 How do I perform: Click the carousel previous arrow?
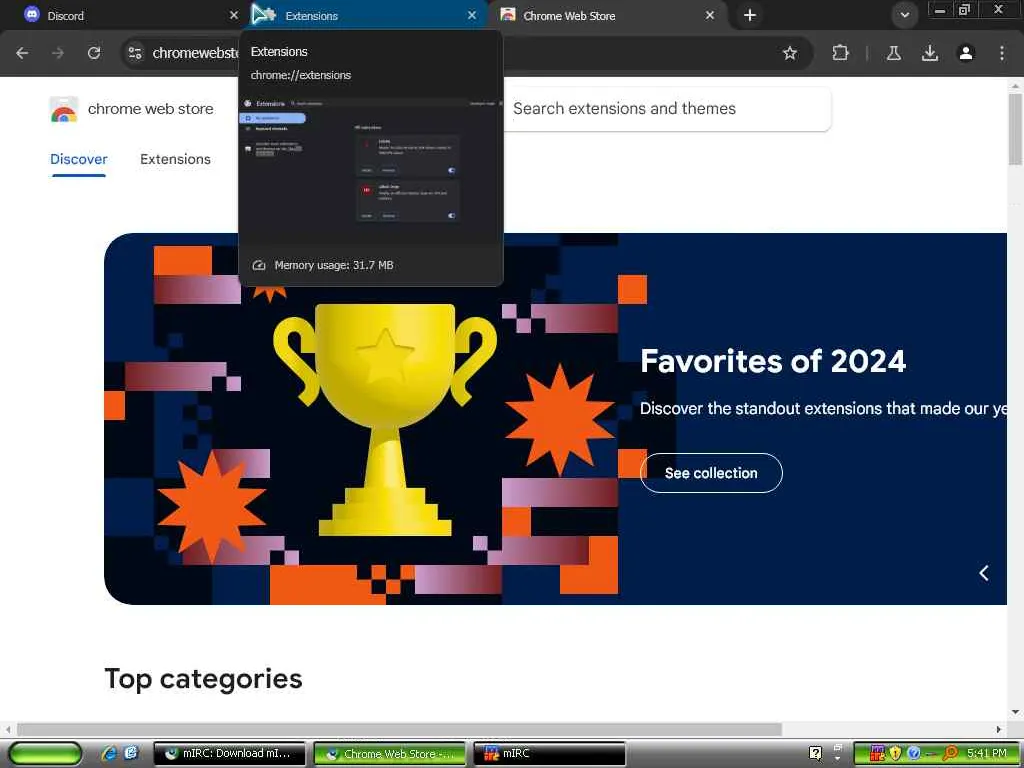click(983, 573)
